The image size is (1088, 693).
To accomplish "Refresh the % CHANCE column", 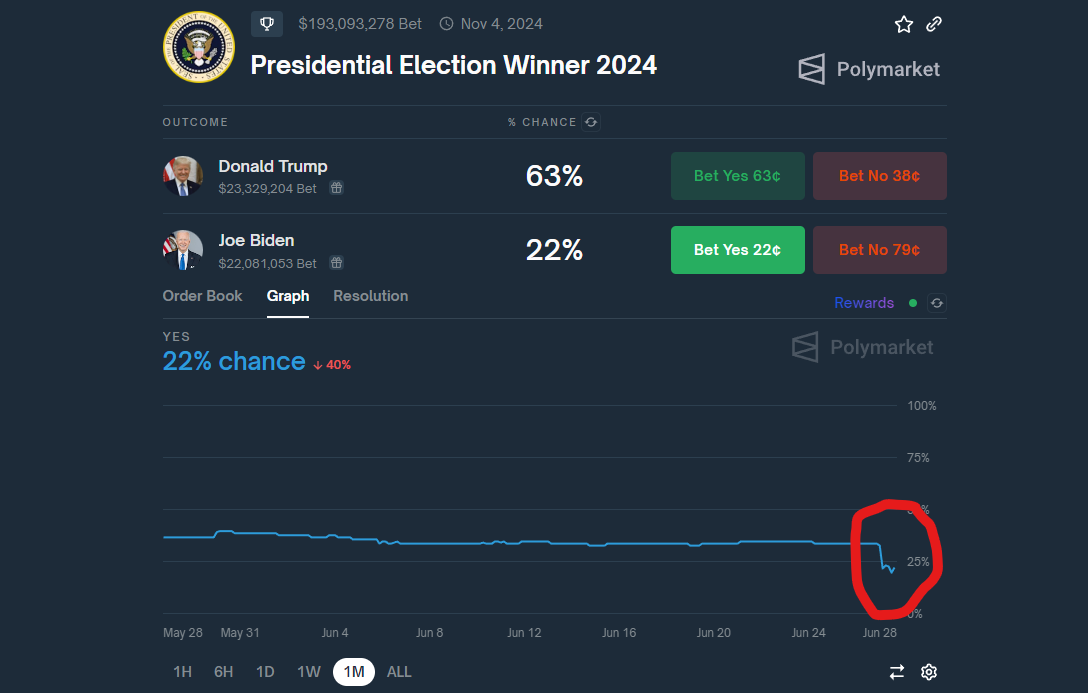I will click(590, 122).
